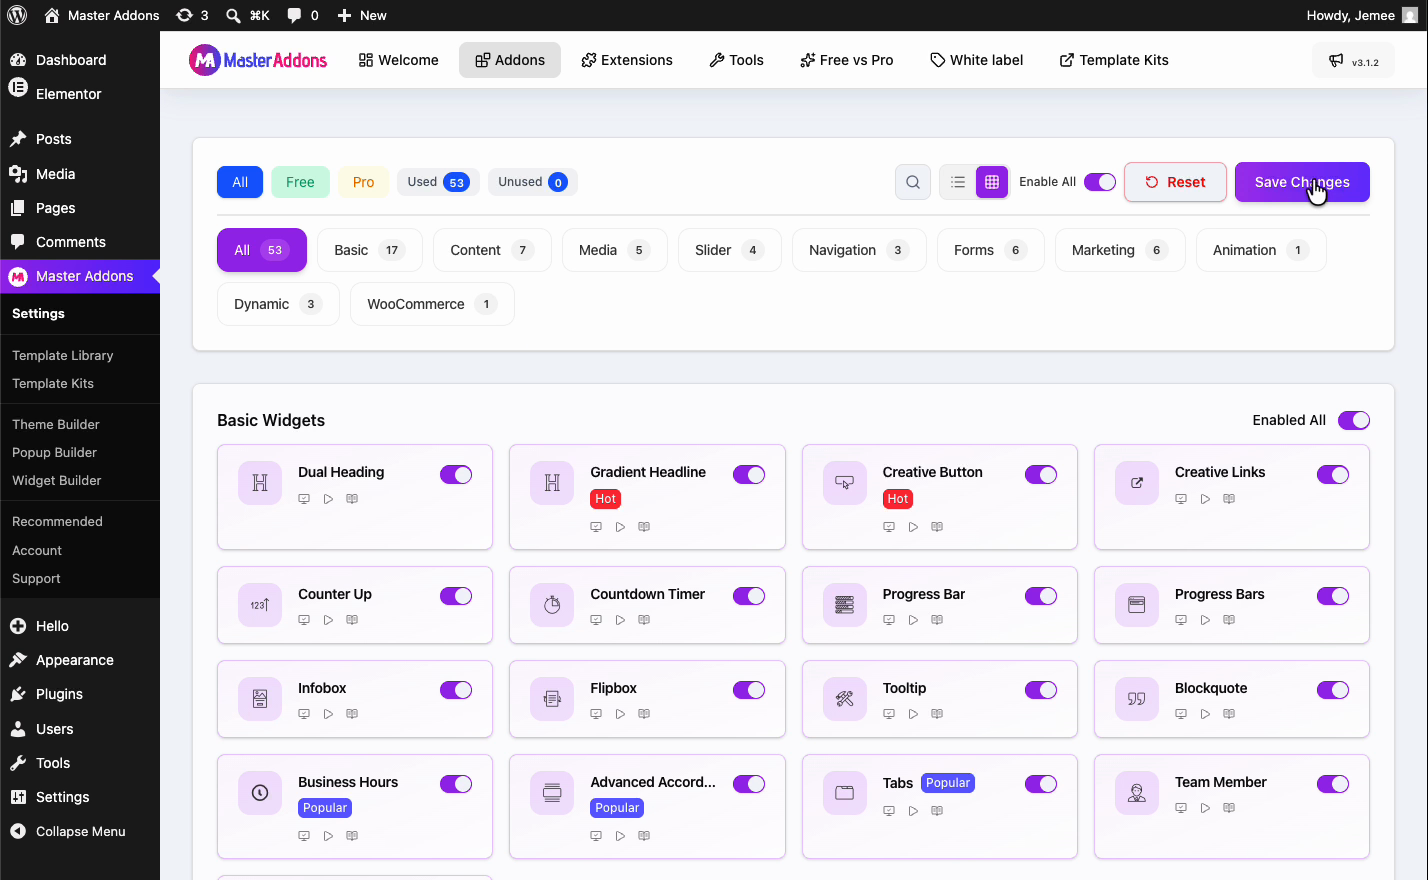Open the Howdy, Jemee account menu
The image size is (1428, 880).
(1362, 15)
